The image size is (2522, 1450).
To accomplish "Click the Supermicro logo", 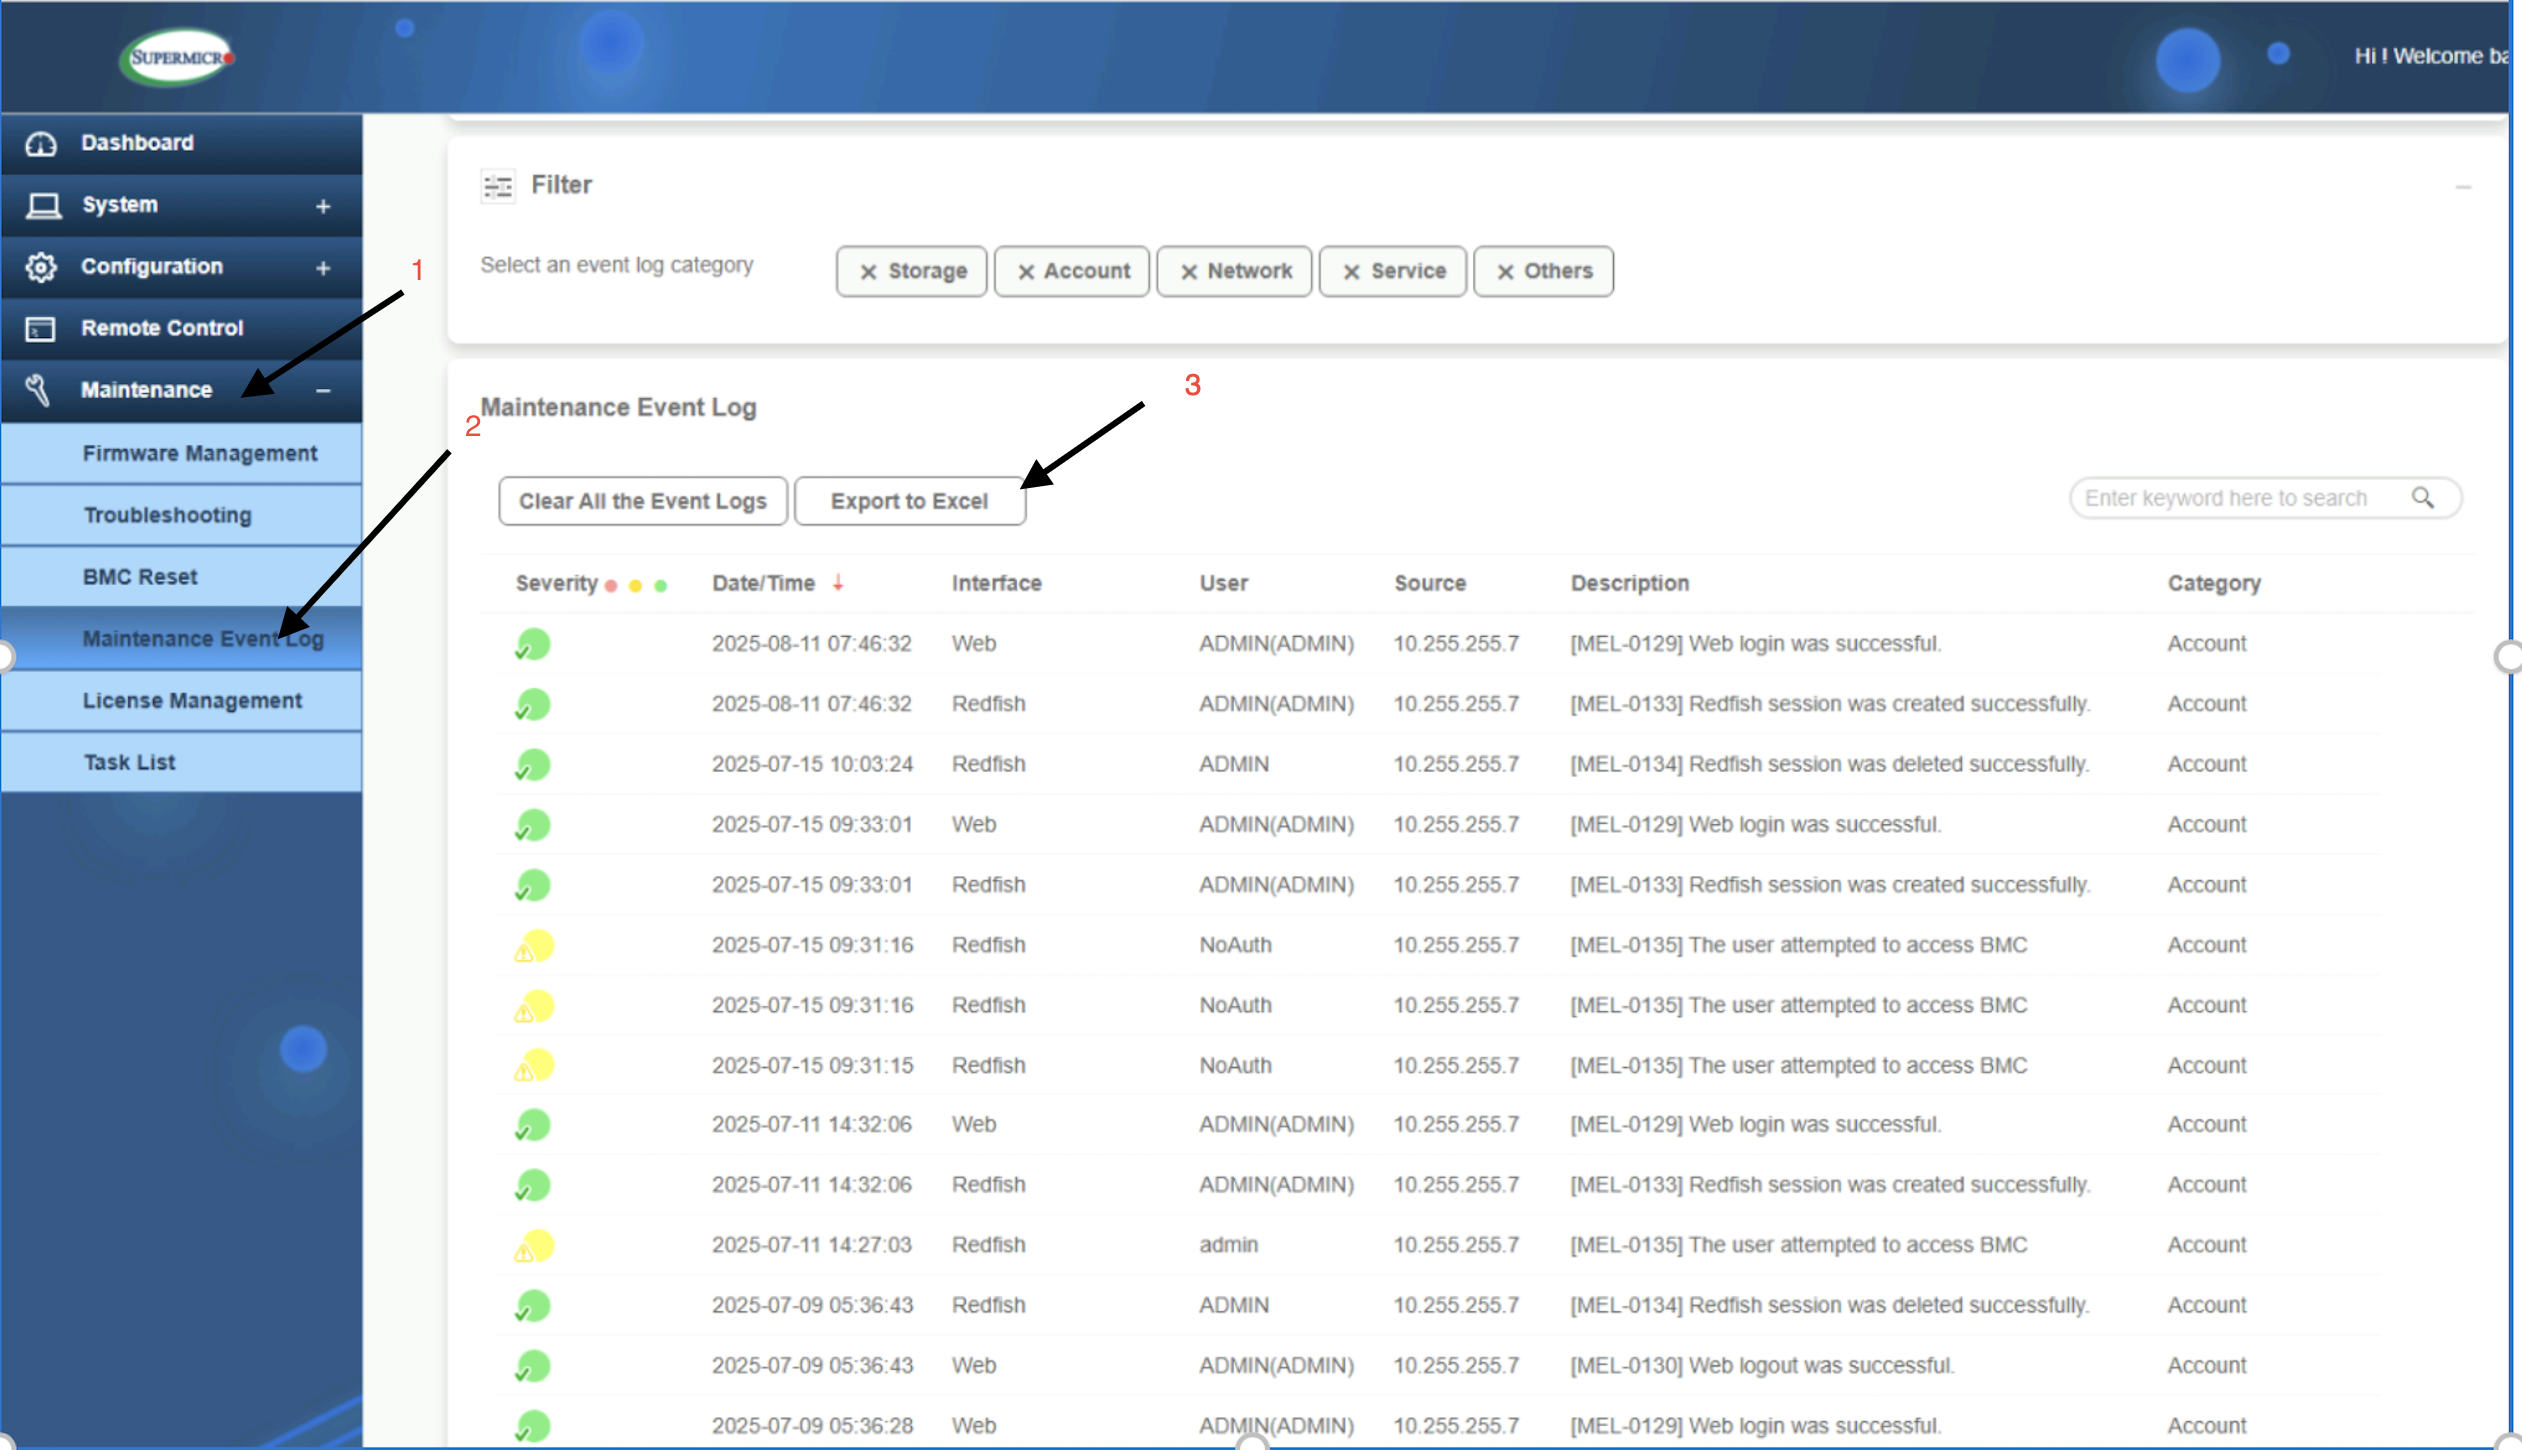I will click(x=178, y=57).
